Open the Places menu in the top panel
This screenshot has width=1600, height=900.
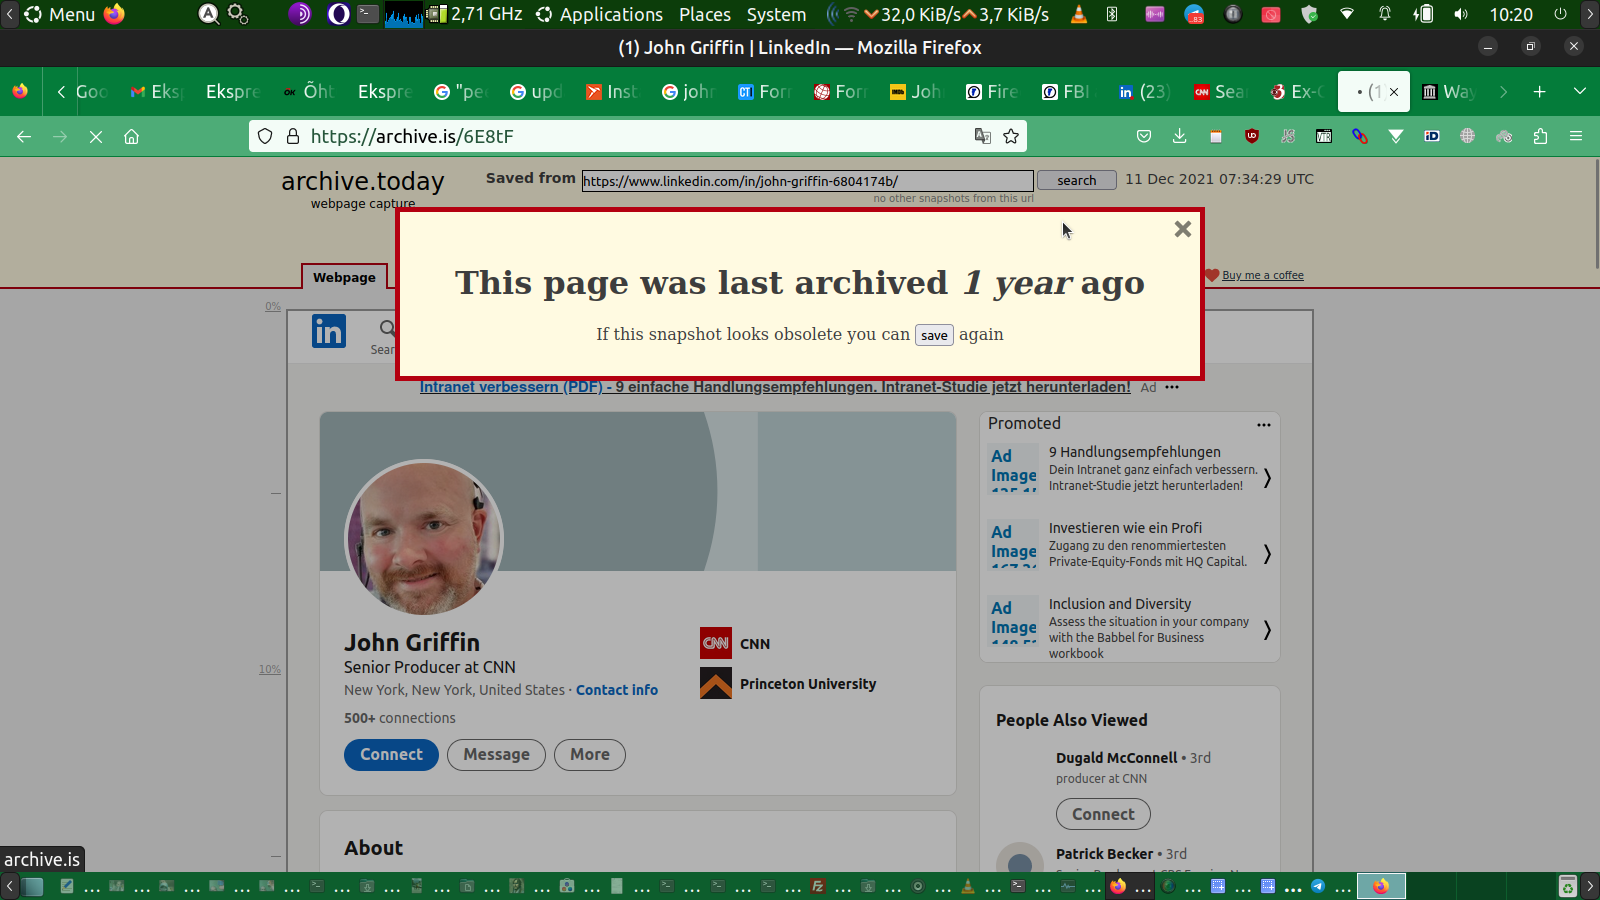pyautogui.click(x=705, y=14)
